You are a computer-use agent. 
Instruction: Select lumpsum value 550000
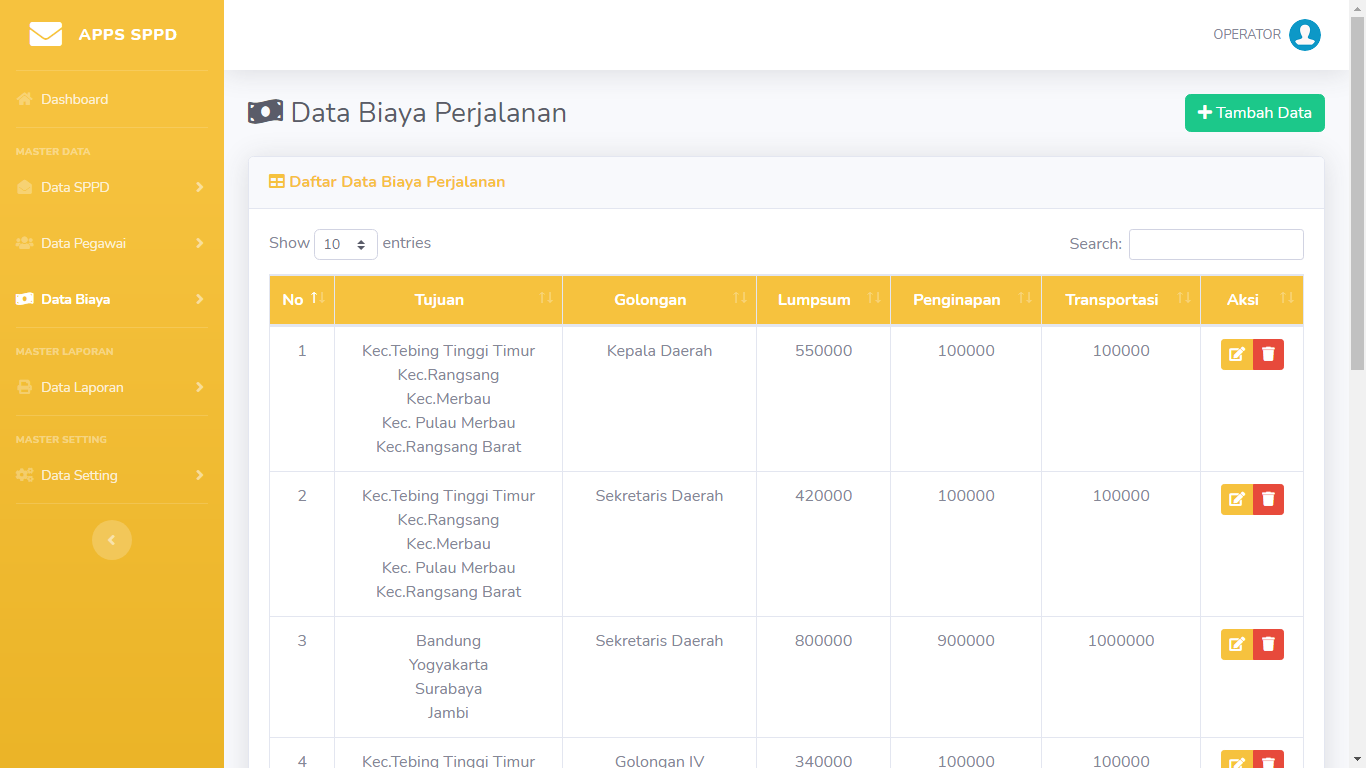[x=823, y=351]
